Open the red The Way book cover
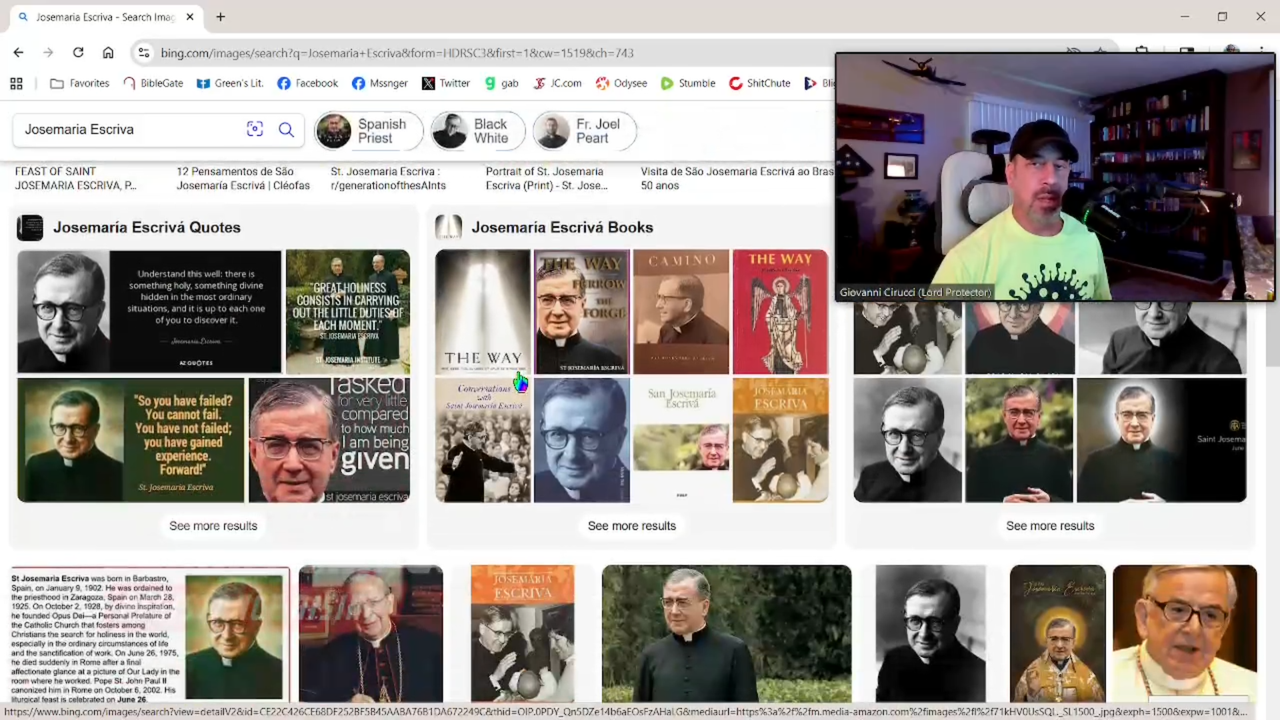This screenshot has width=1280, height=720. (780, 311)
